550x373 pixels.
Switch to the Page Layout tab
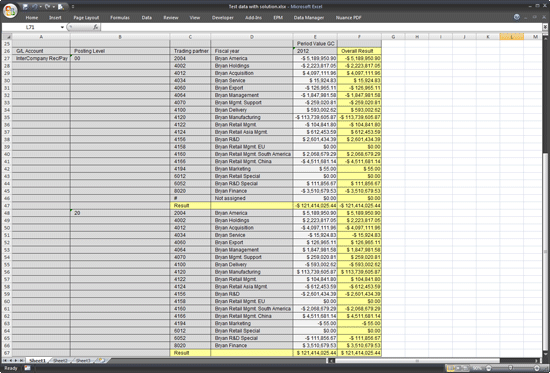pyautogui.click(x=86, y=18)
